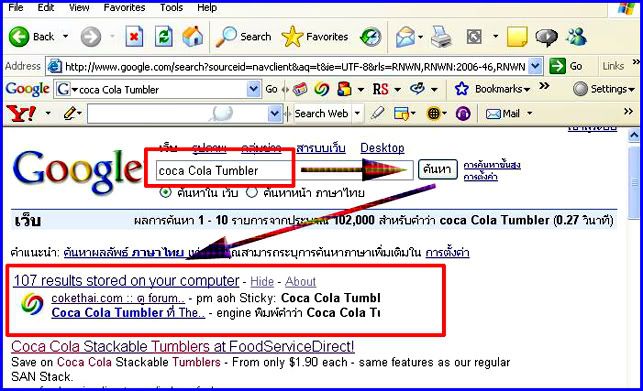
Task: Click the Hide link for desktop results
Action: pyautogui.click(x=262, y=281)
